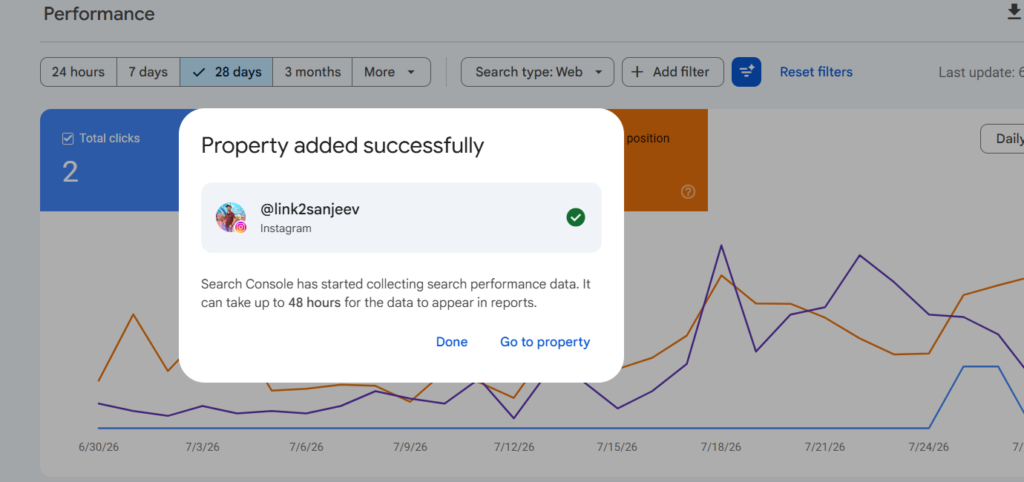
Task: Click the 48 hours bold text
Action: (314, 303)
